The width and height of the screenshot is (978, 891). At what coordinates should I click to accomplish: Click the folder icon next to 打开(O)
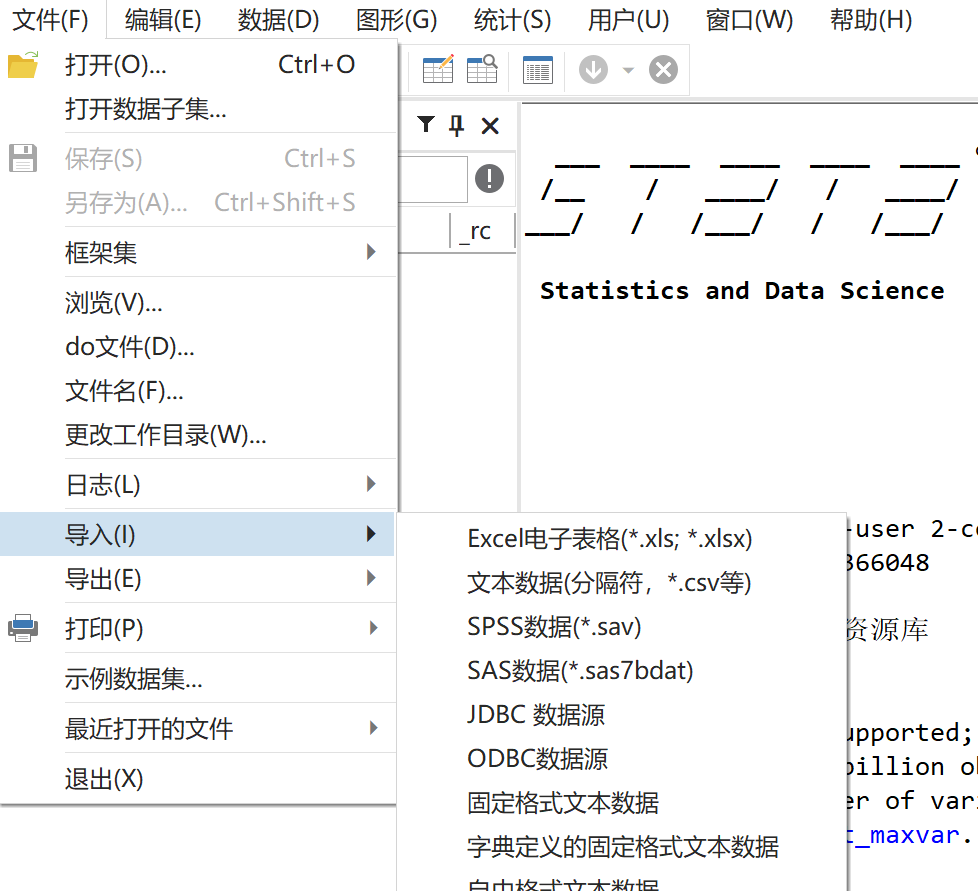pos(23,65)
